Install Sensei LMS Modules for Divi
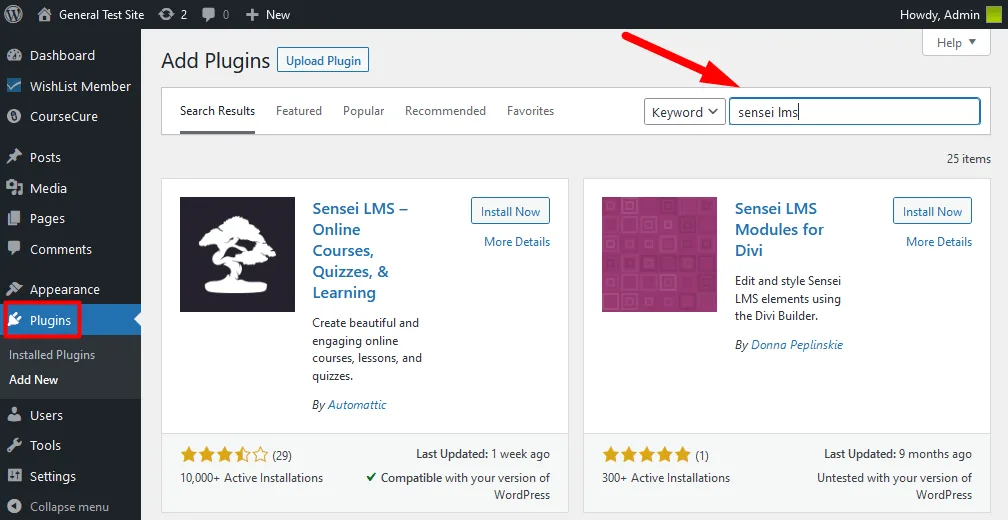The image size is (1008, 520). point(932,211)
